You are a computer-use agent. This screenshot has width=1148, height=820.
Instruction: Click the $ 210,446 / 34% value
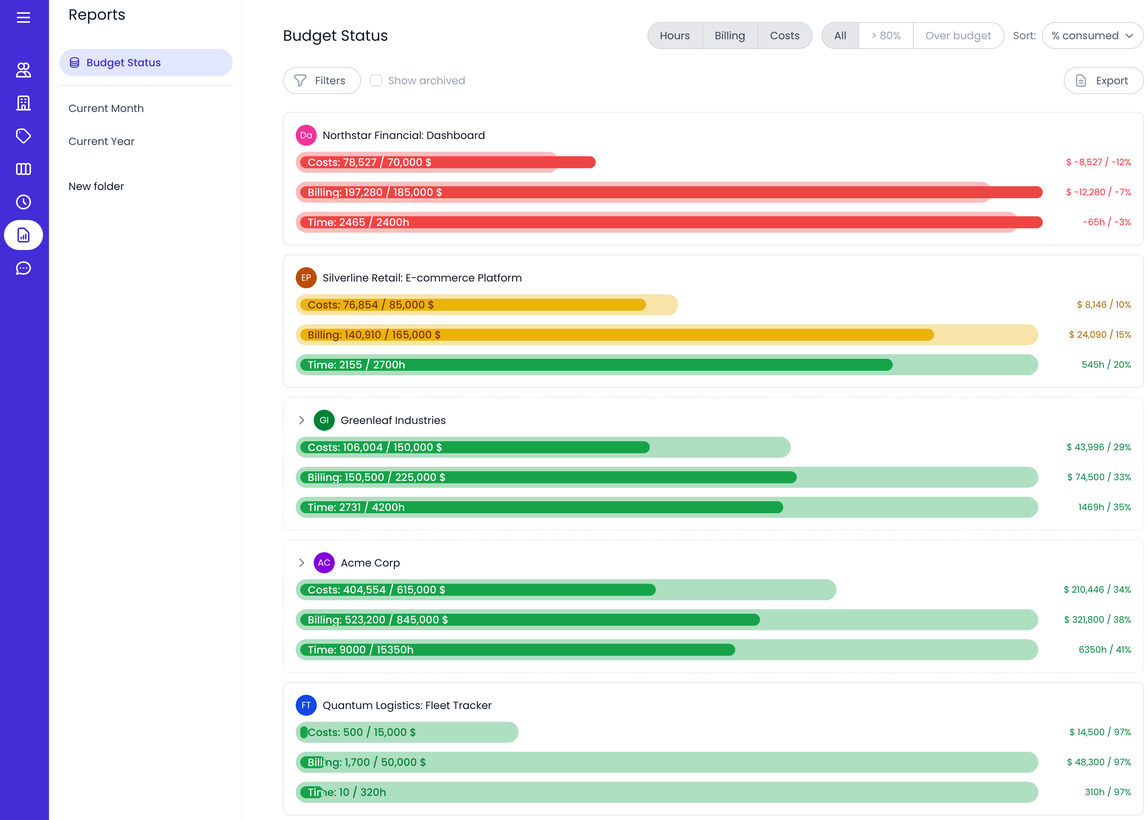pos(1097,590)
